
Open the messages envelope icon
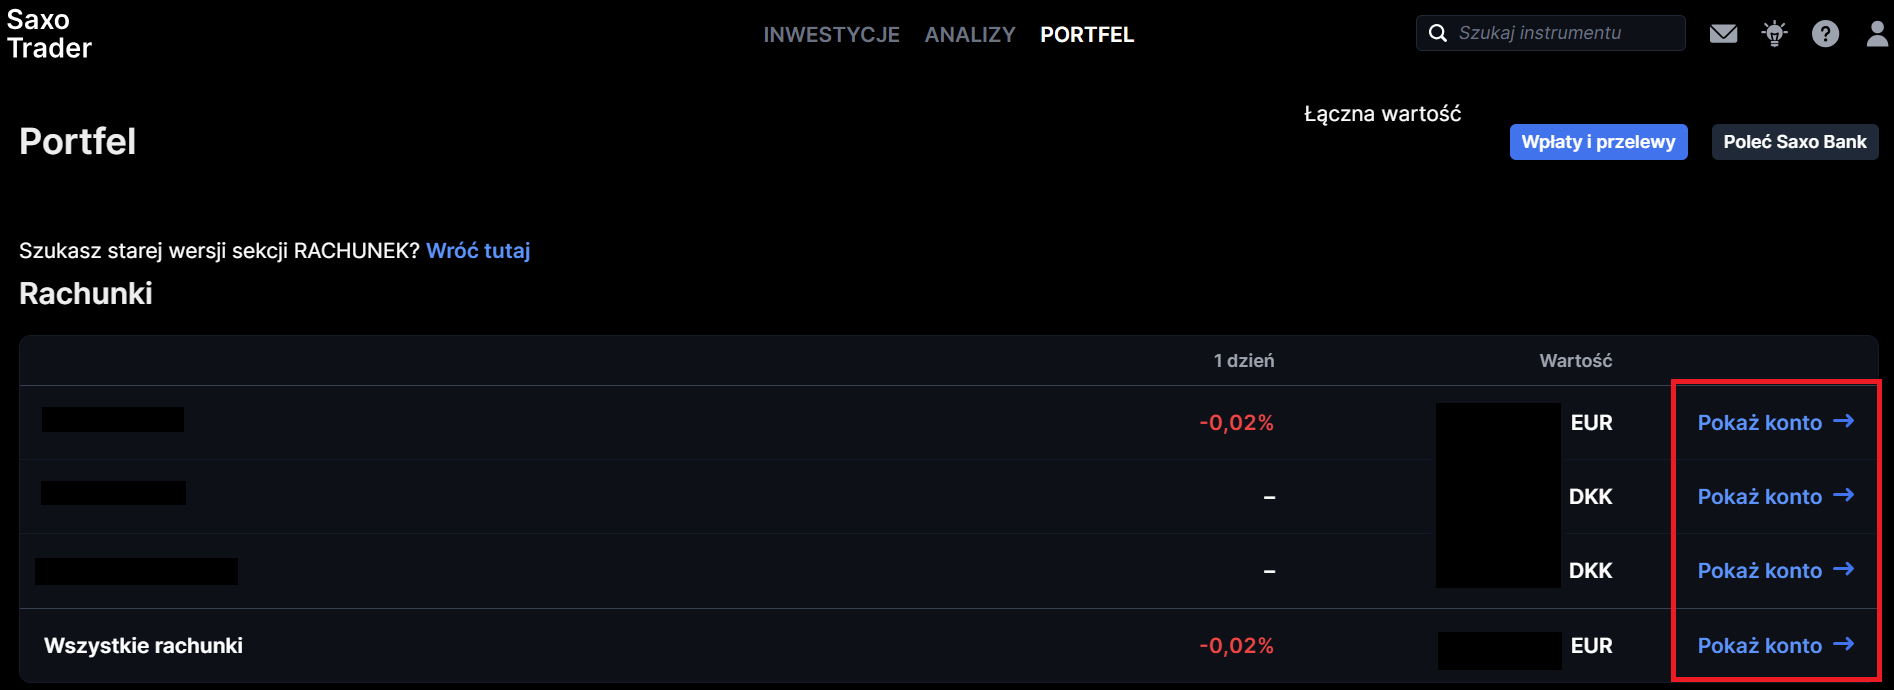click(x=1723, y=34)
